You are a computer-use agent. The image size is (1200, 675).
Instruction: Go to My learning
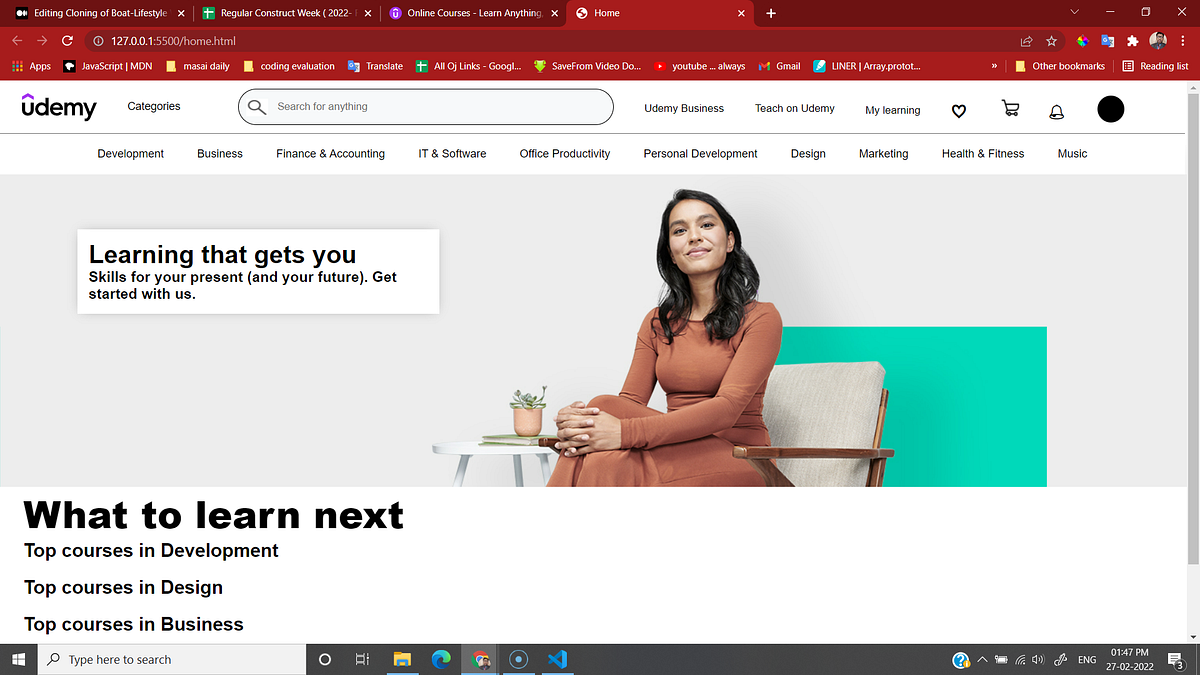point(892,110)
